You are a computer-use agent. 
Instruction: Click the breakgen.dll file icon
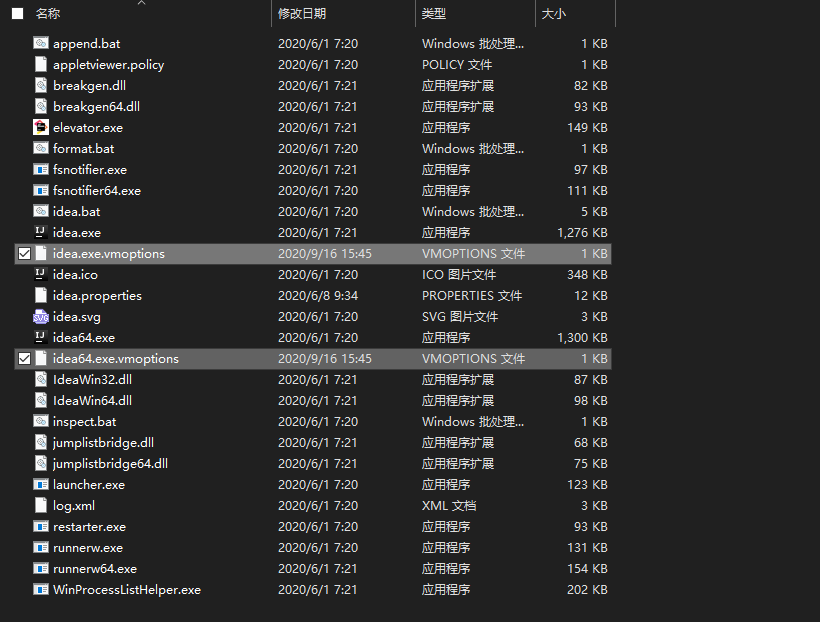41,85
